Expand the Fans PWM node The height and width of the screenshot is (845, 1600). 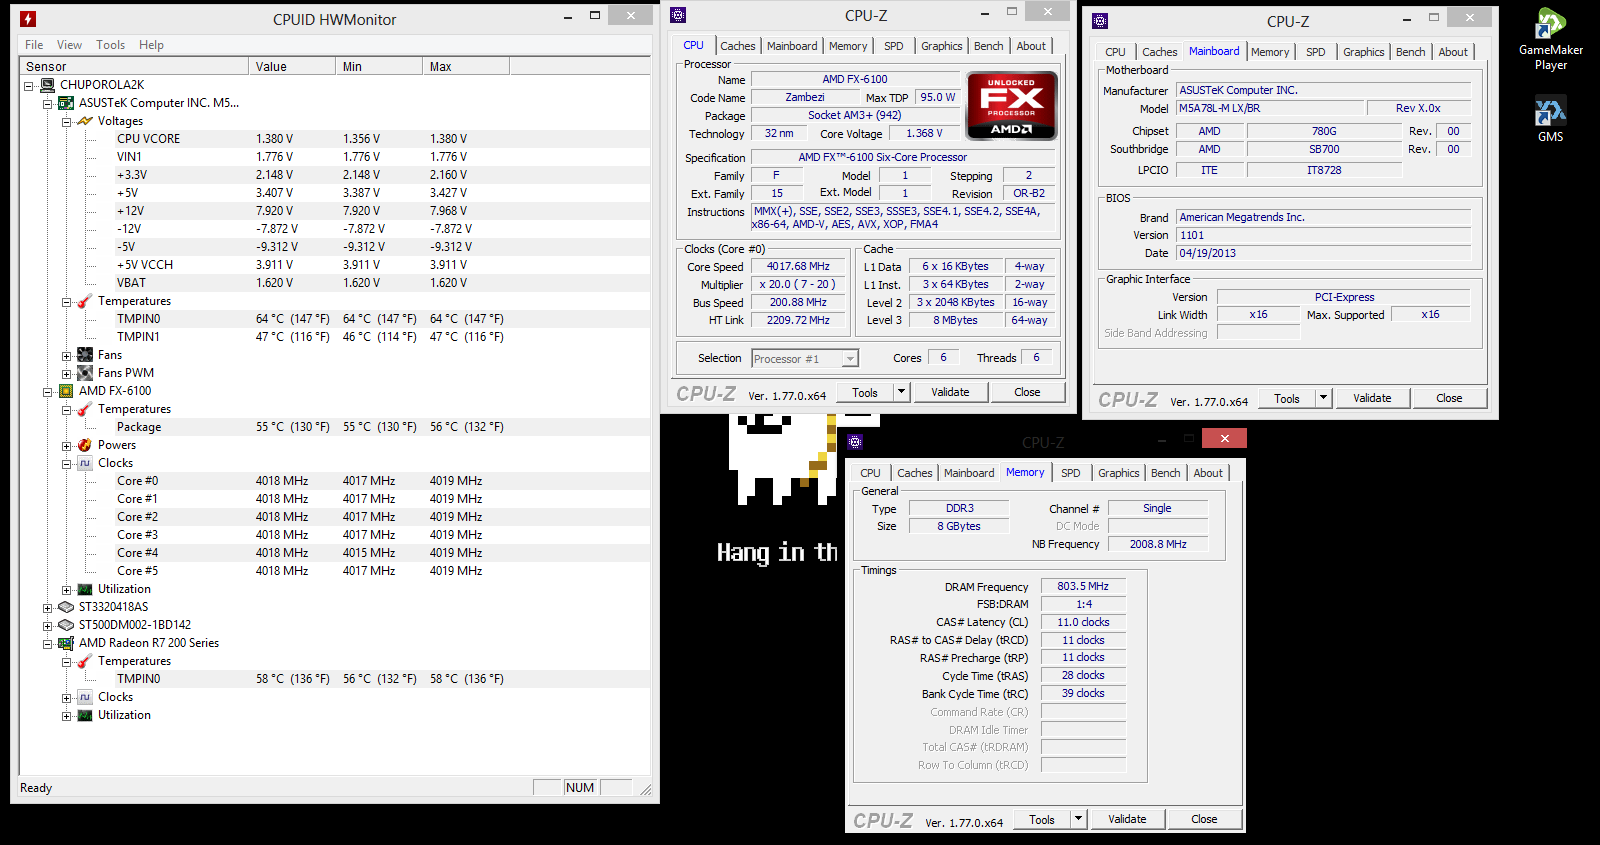[x=66, y=374]
